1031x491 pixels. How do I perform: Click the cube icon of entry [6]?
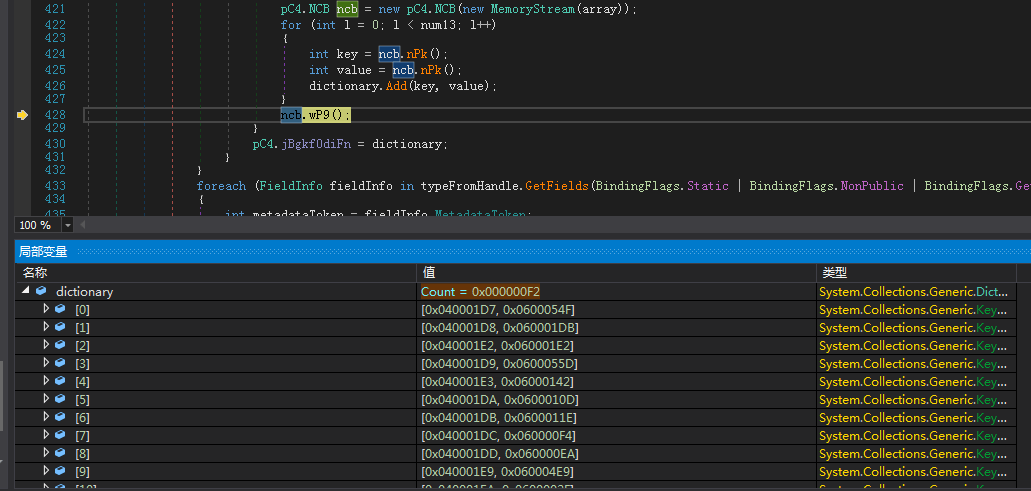[60, 417]
